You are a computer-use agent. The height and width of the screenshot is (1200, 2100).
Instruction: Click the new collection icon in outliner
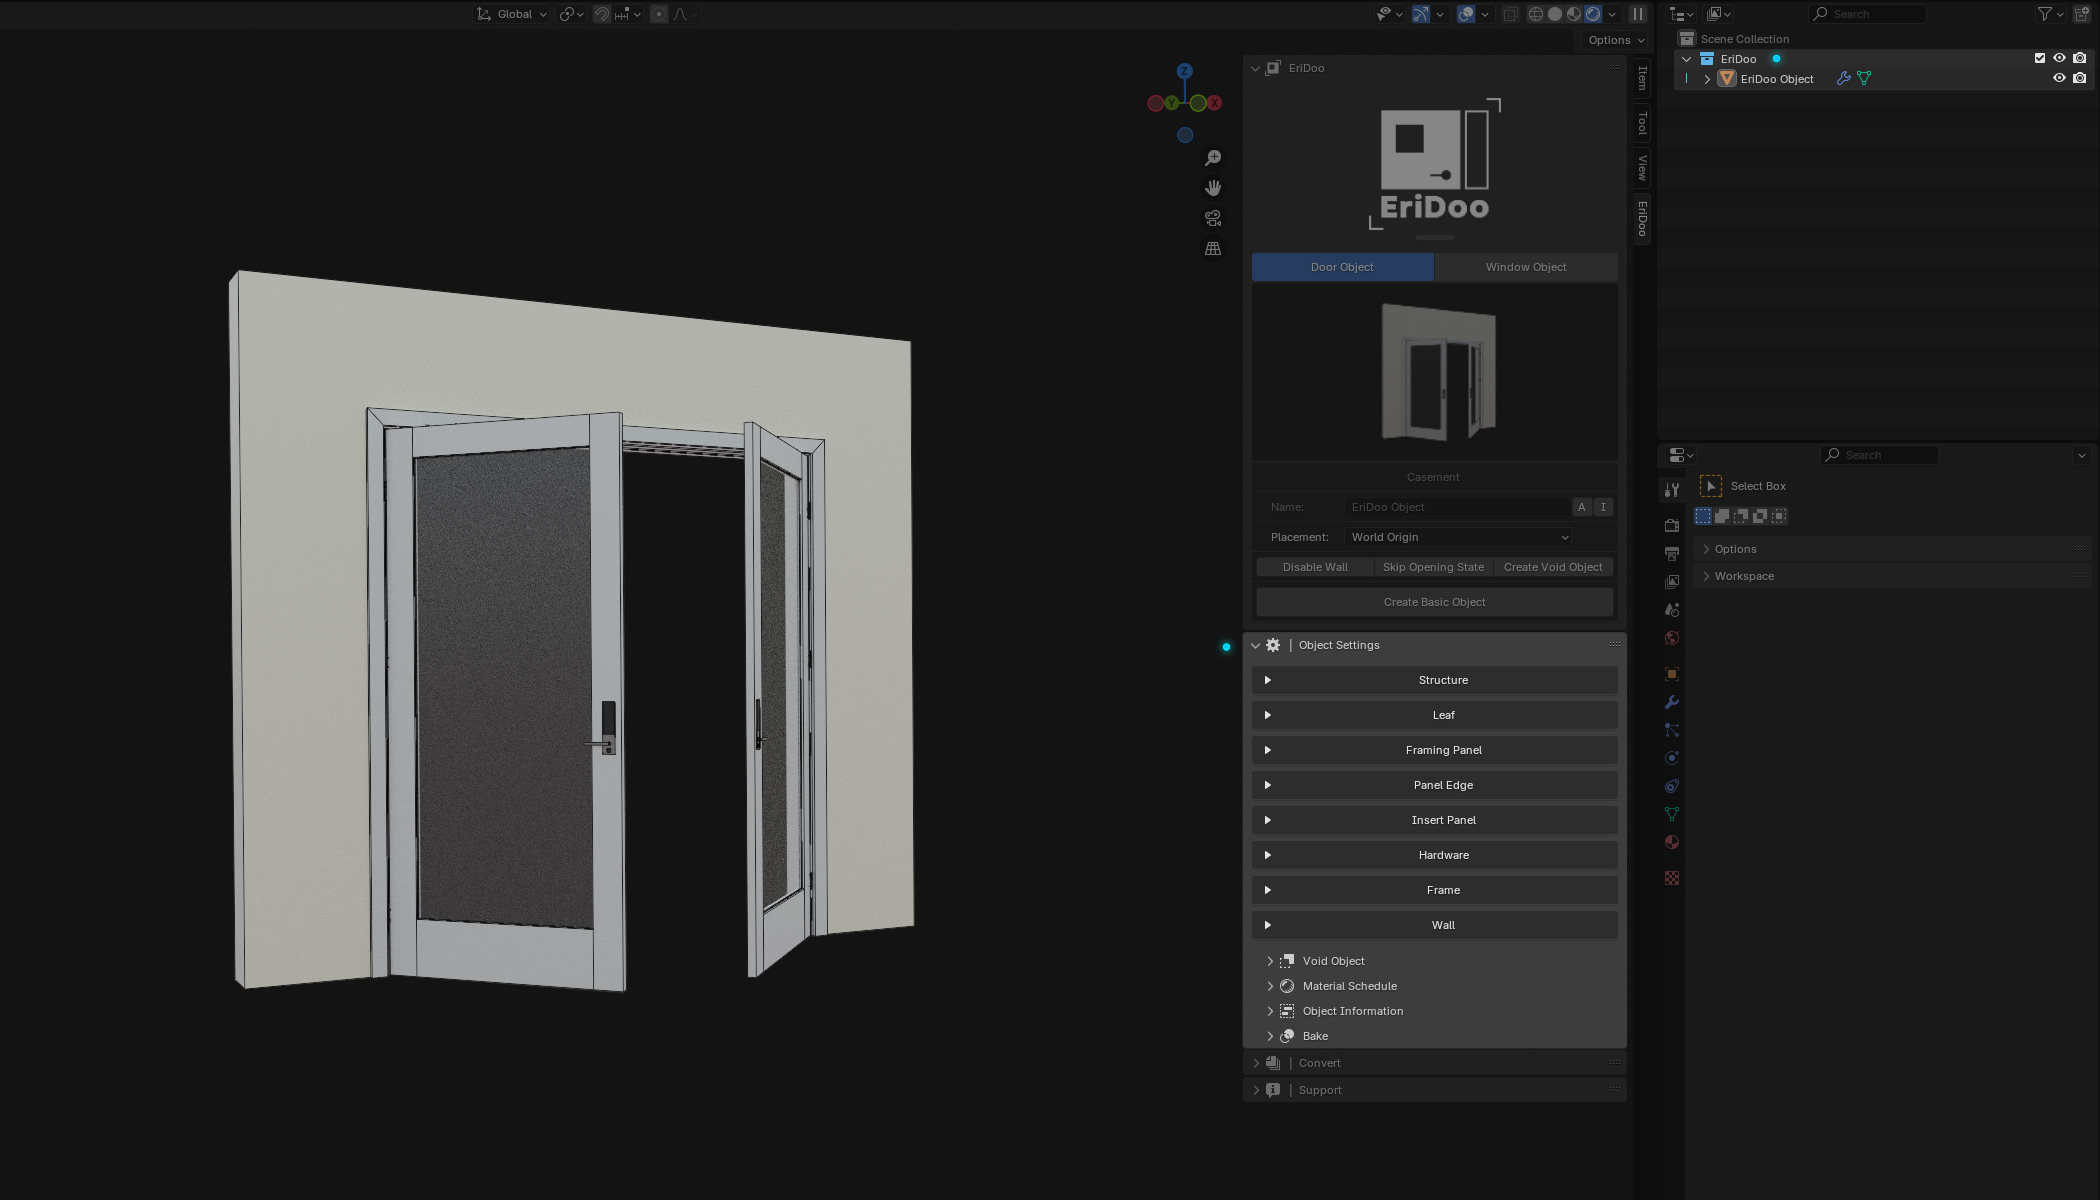point(2082,14)
